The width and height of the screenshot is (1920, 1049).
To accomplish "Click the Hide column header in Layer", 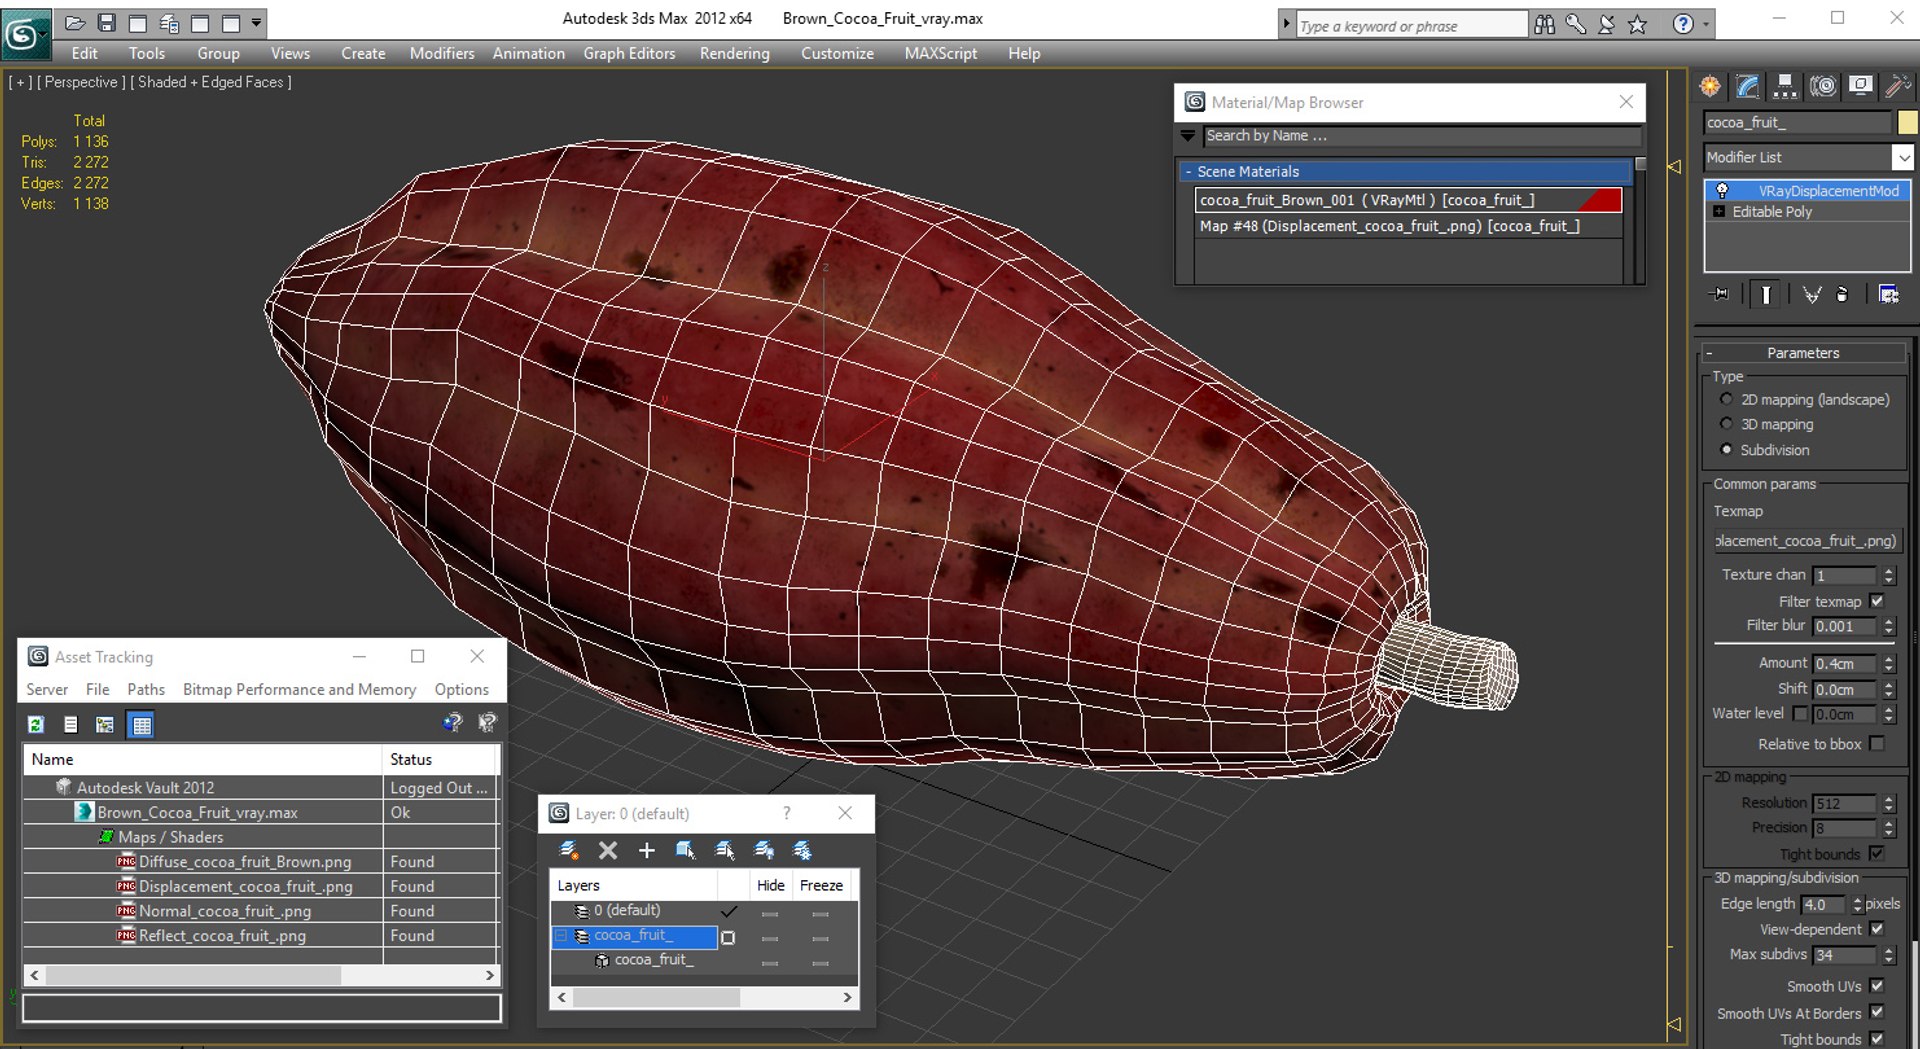I will 770,885.
